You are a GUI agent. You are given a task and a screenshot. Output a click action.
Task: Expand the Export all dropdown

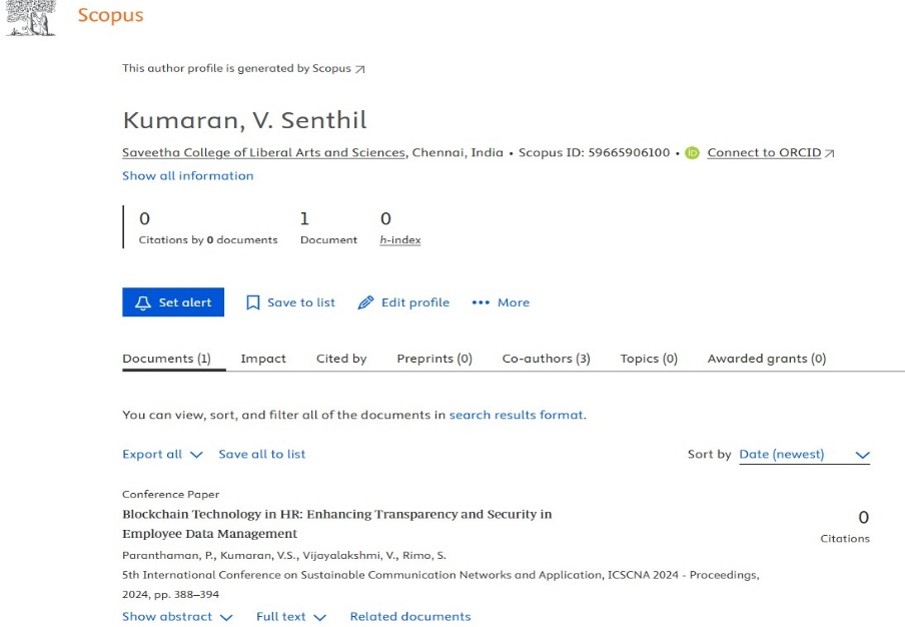[162, 454]
